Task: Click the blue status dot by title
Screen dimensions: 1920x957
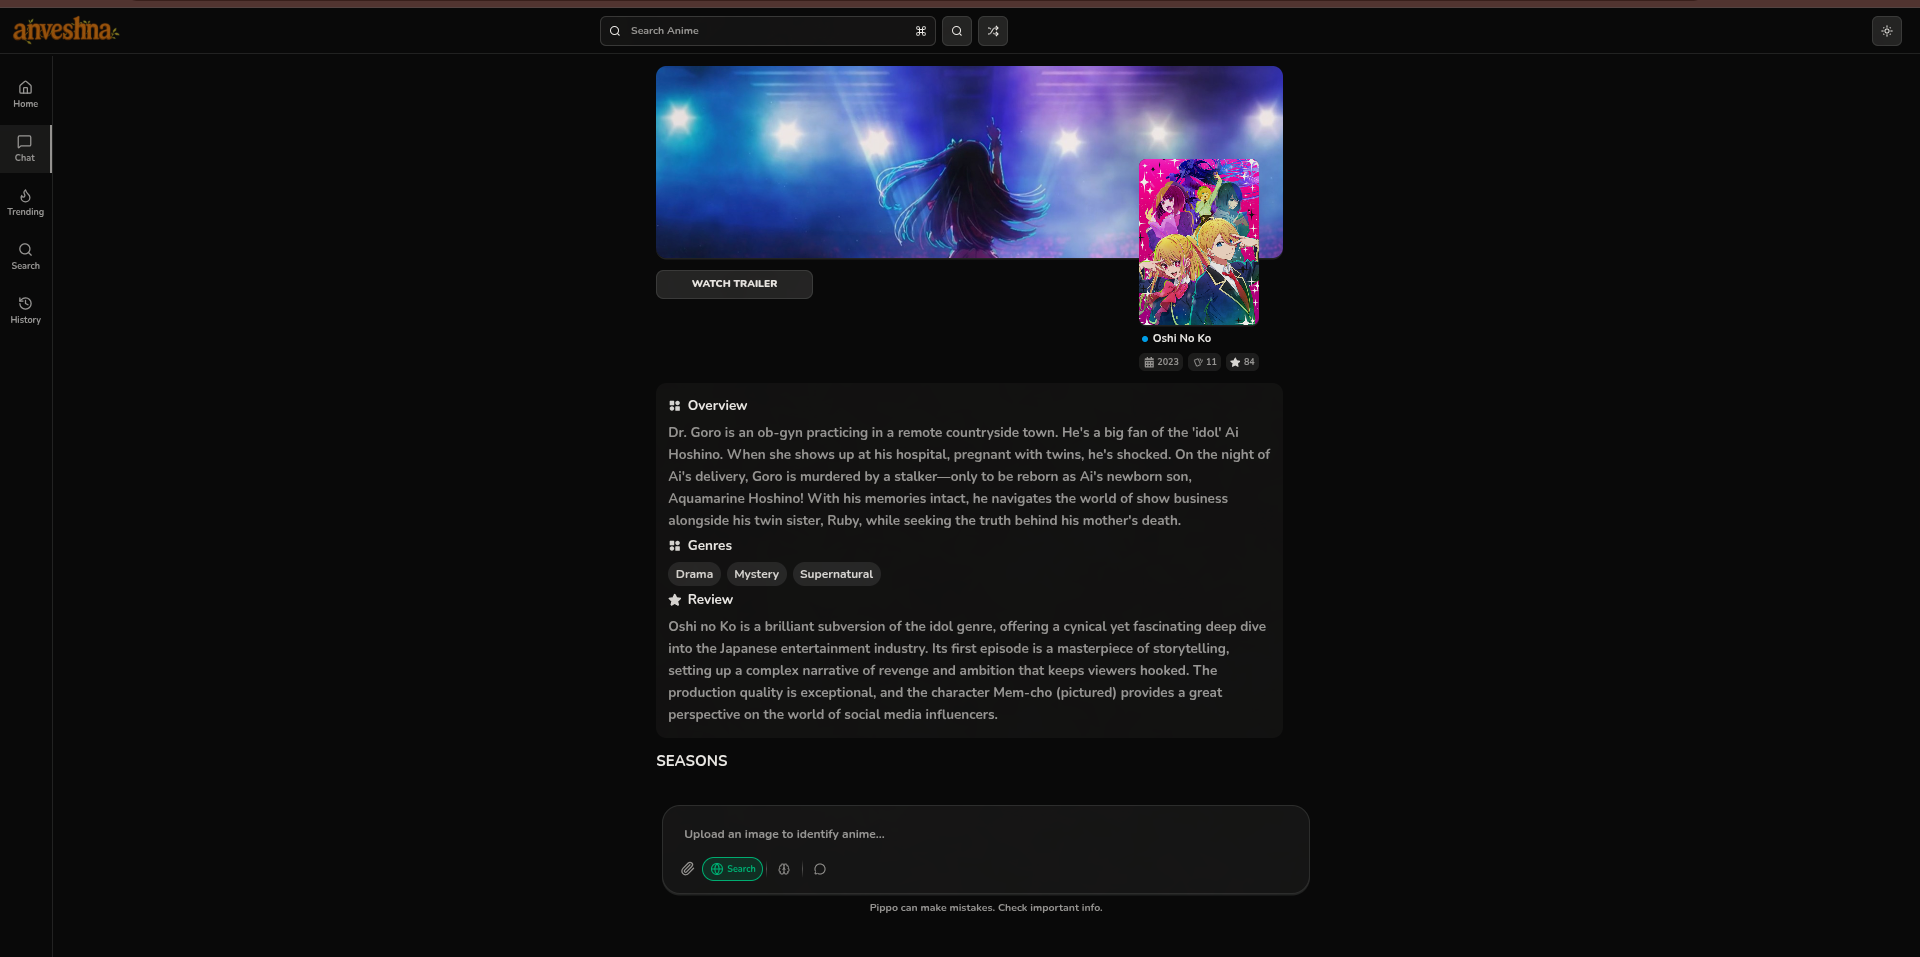Action: [x=1145, y=339]
